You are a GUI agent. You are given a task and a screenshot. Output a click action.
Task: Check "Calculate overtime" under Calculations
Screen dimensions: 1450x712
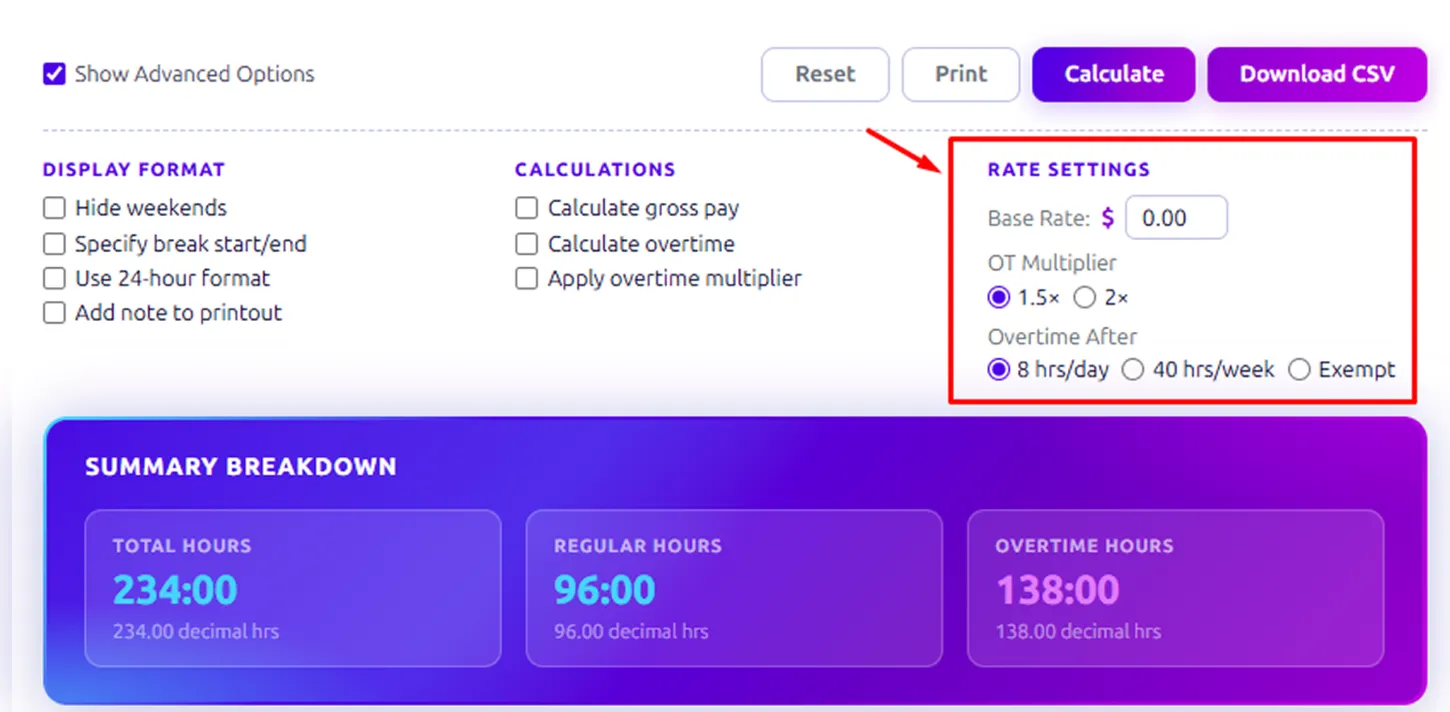click(526, 243)
